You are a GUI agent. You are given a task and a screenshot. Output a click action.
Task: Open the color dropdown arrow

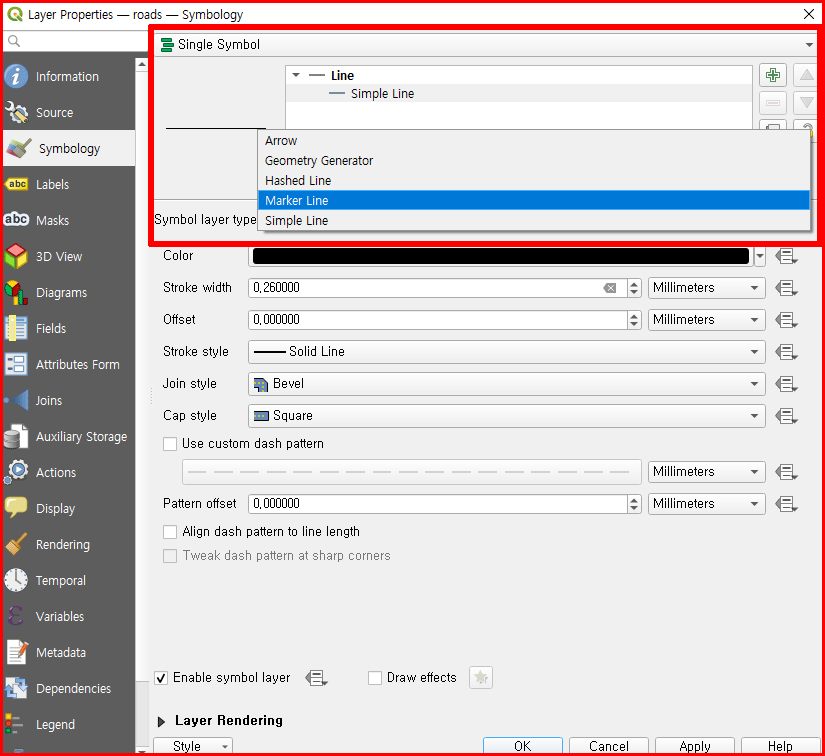pyautogui.click(x=760, y=257)
